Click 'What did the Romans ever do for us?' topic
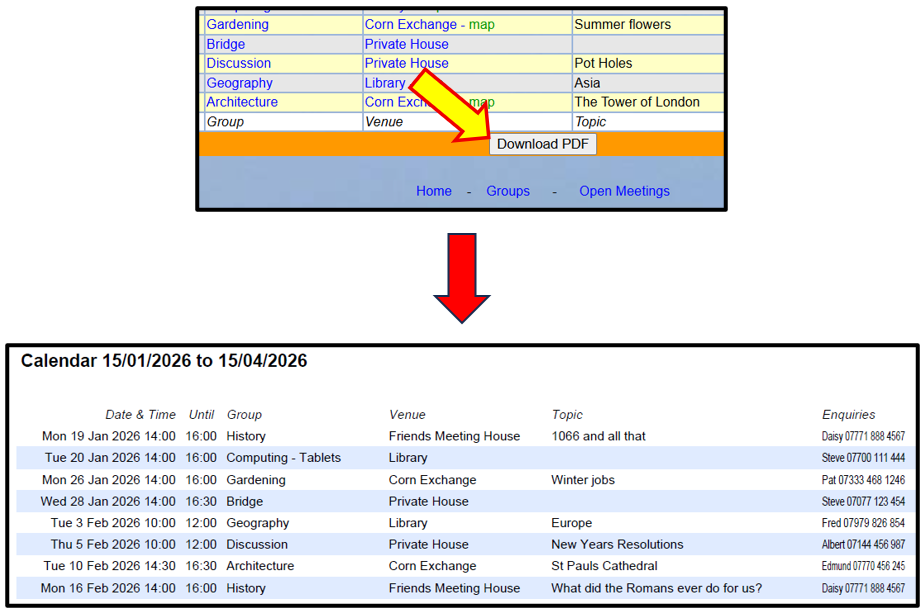 point(656,588)
